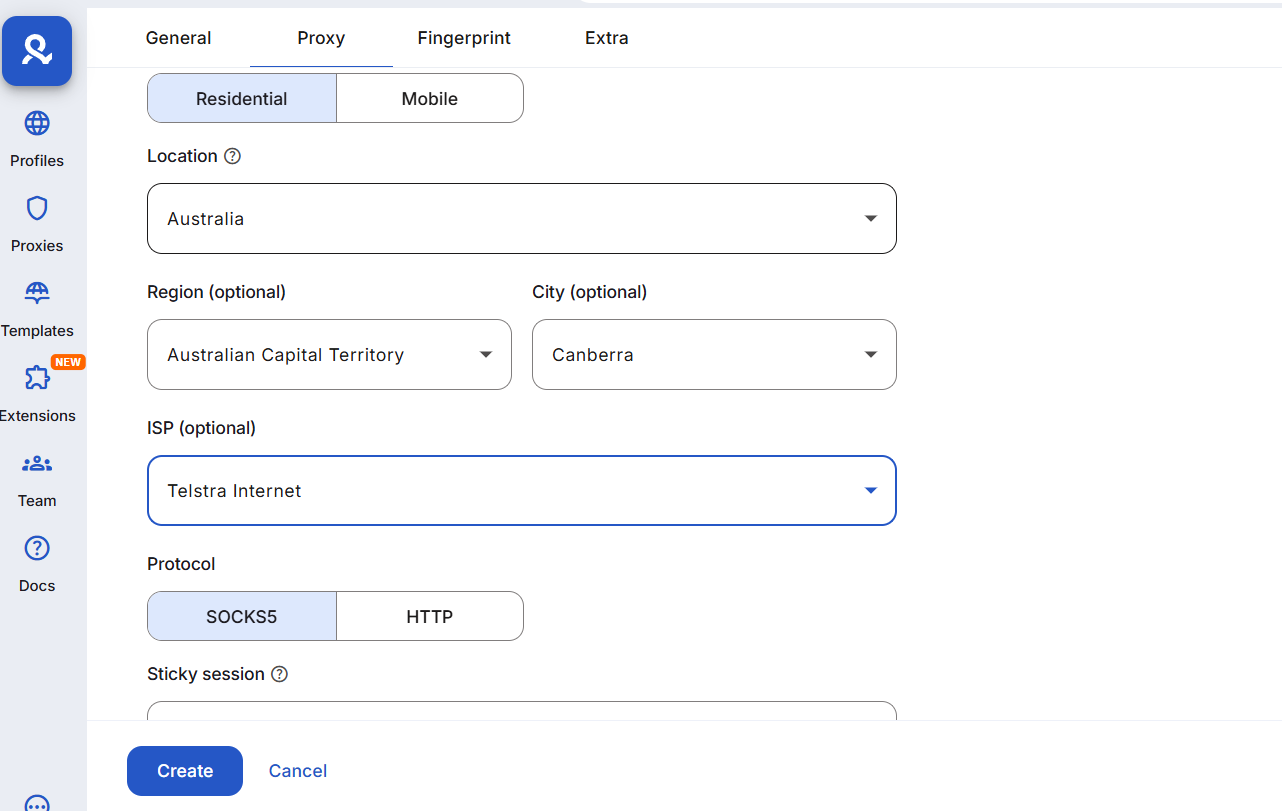1282x811 pixels.
Task: Select Mobile proxy type
Action: (429, 99)
